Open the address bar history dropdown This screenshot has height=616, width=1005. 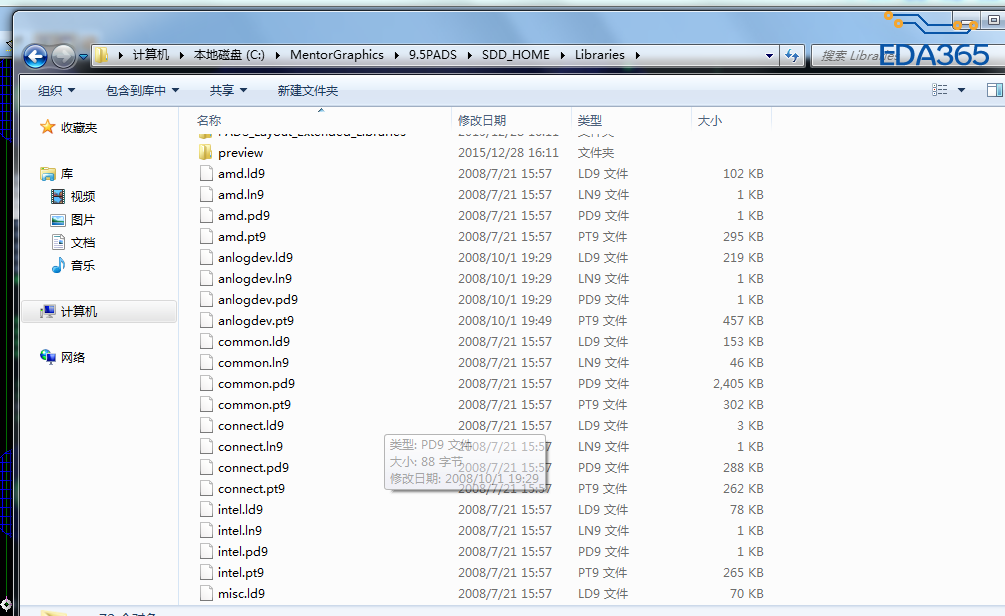click(769, 56)
